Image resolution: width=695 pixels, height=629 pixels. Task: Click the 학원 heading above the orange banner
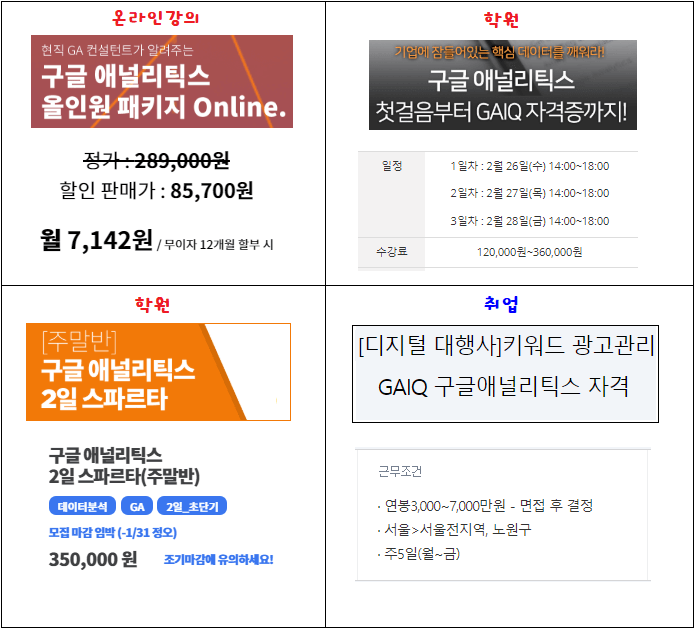pyautogui.click(x=152, y=305)
